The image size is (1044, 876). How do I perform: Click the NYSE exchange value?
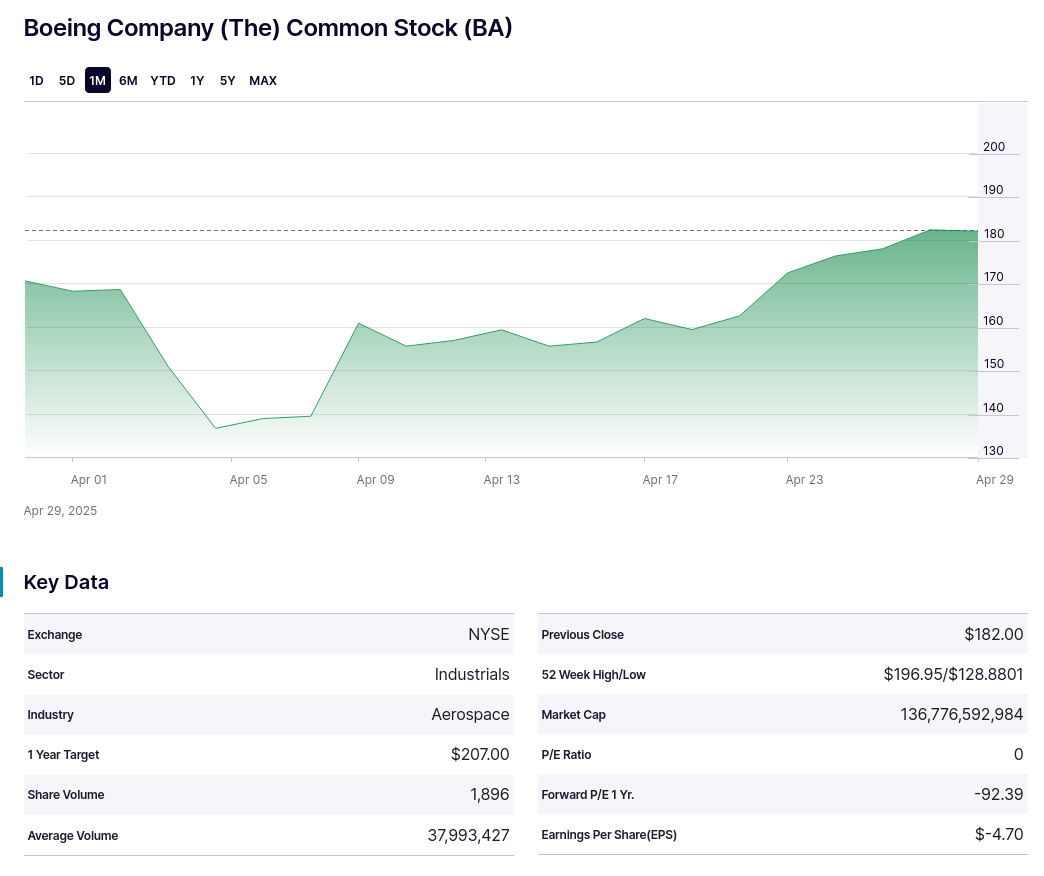coord(489,634)
